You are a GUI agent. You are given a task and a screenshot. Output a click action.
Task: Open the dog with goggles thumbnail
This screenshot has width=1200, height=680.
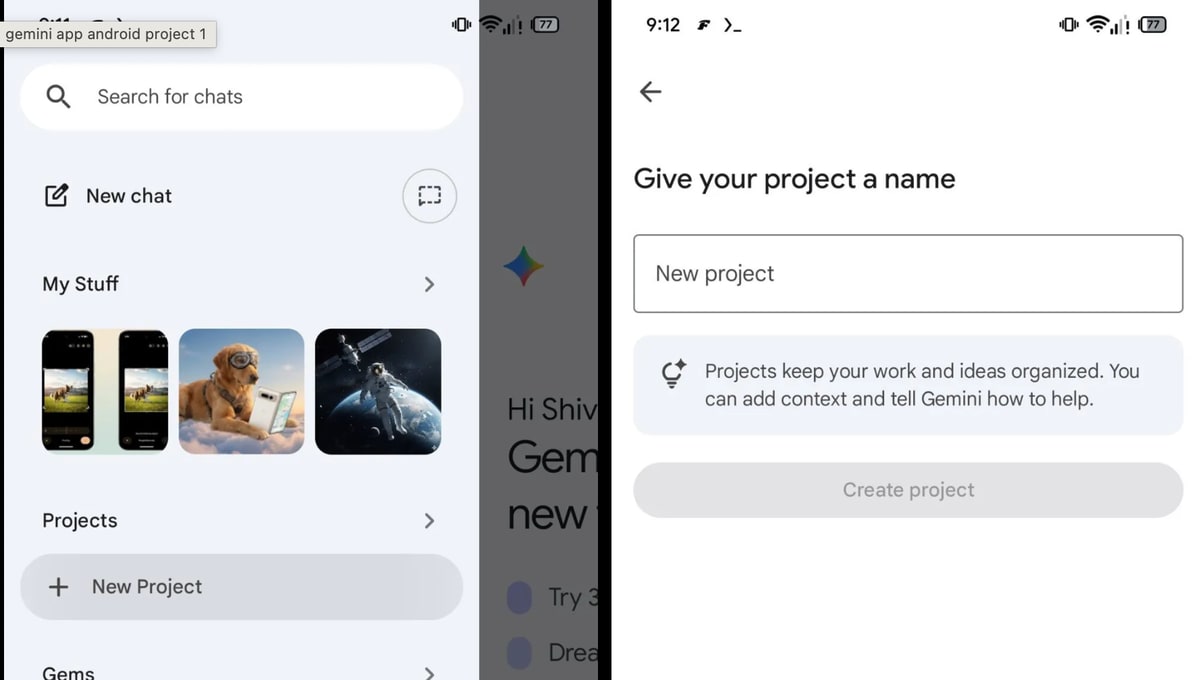tap(241, 391)
